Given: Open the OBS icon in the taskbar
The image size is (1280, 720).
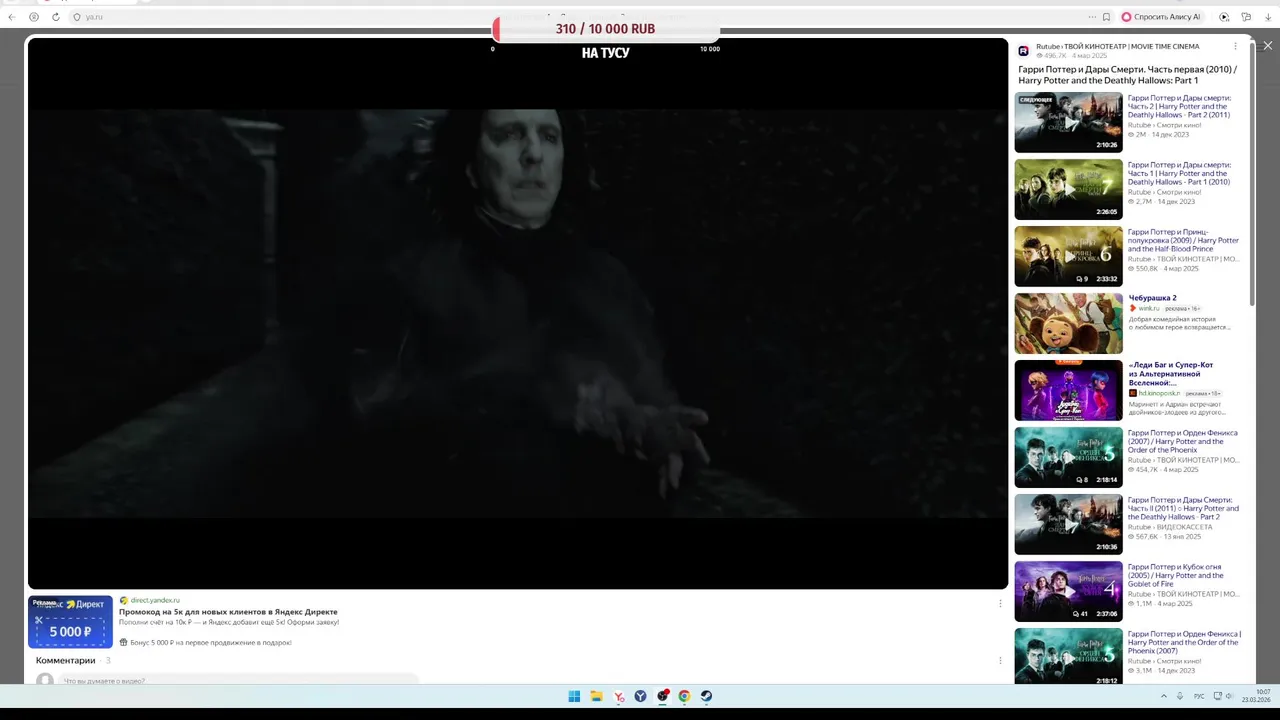Looking at the screenshot, I should point(663,696).
